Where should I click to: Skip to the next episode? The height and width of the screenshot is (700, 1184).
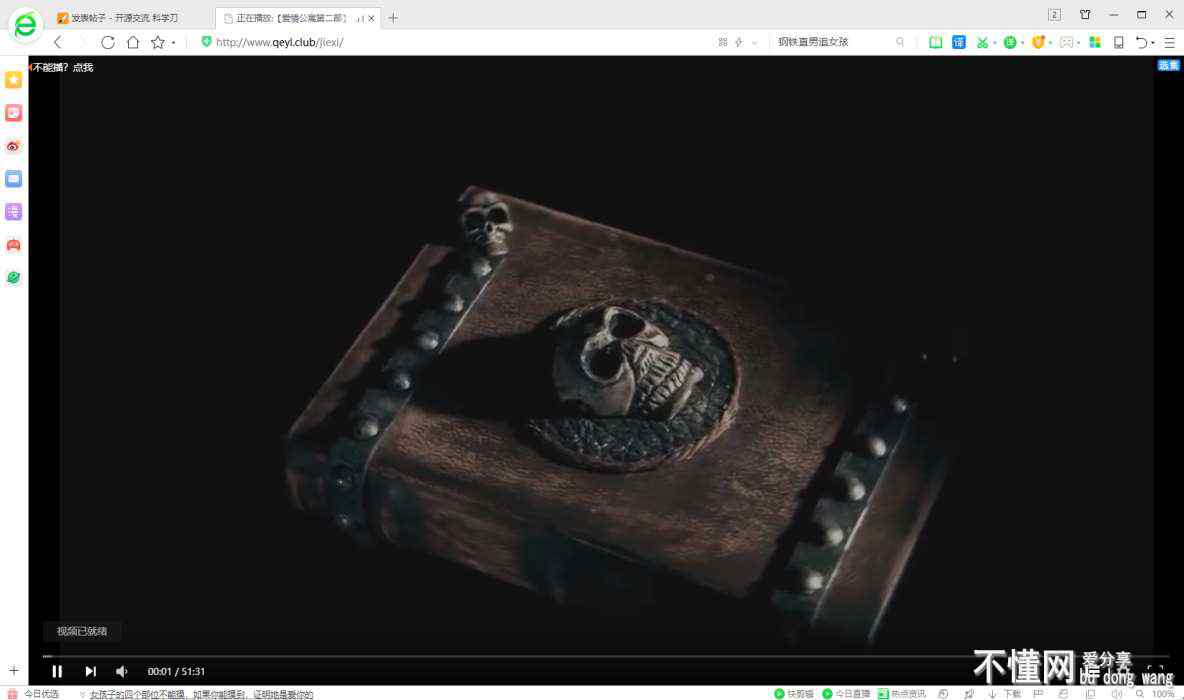pos(91,671)
